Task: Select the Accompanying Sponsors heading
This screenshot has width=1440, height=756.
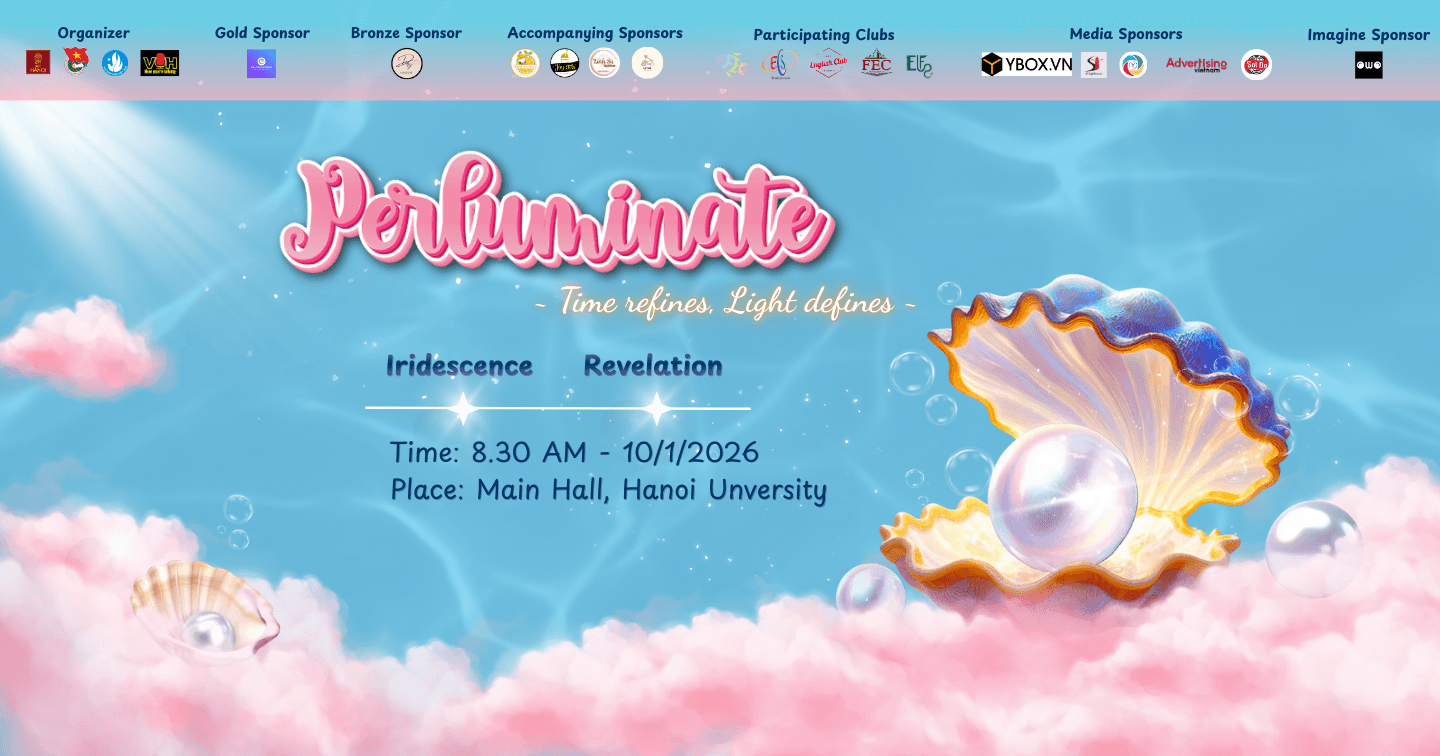Action: point(595,33)
